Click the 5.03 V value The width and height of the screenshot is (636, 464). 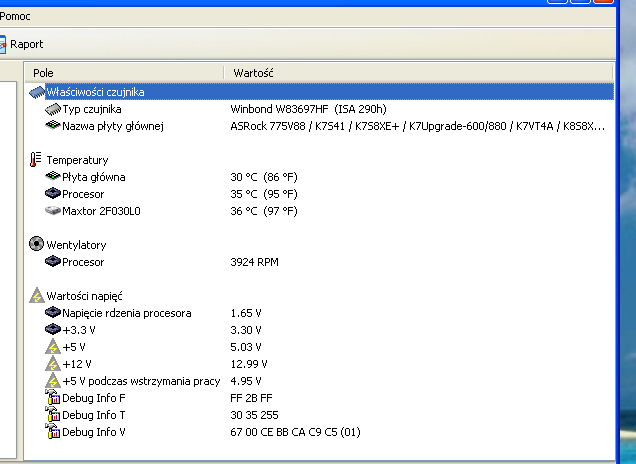tap(246, 347)
